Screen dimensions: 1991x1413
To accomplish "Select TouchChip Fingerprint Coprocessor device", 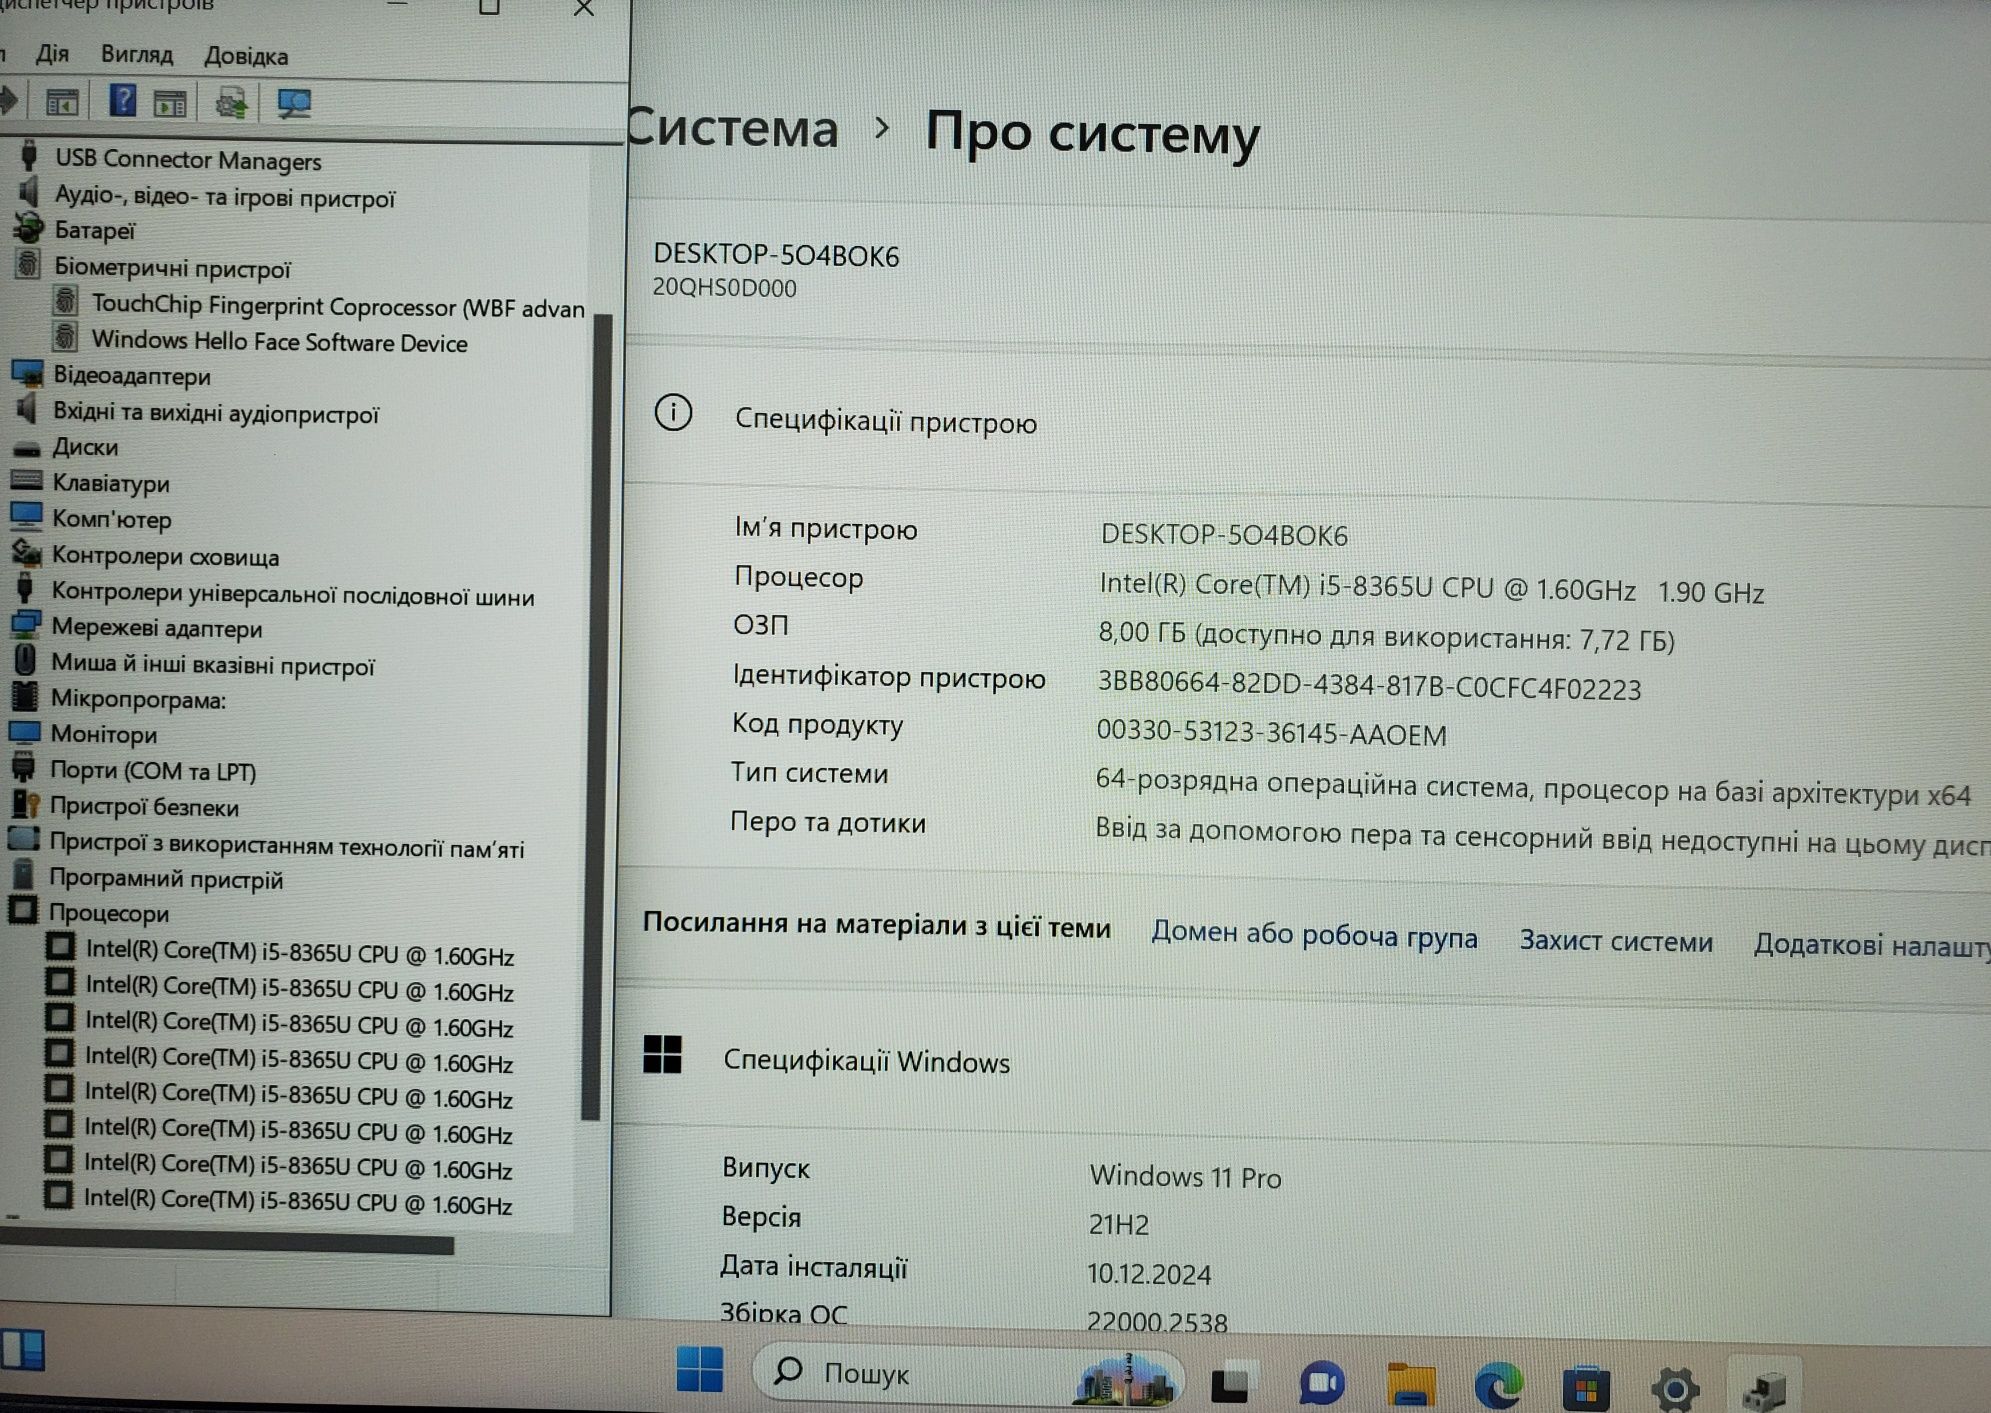I will click(x=338, y=307).
